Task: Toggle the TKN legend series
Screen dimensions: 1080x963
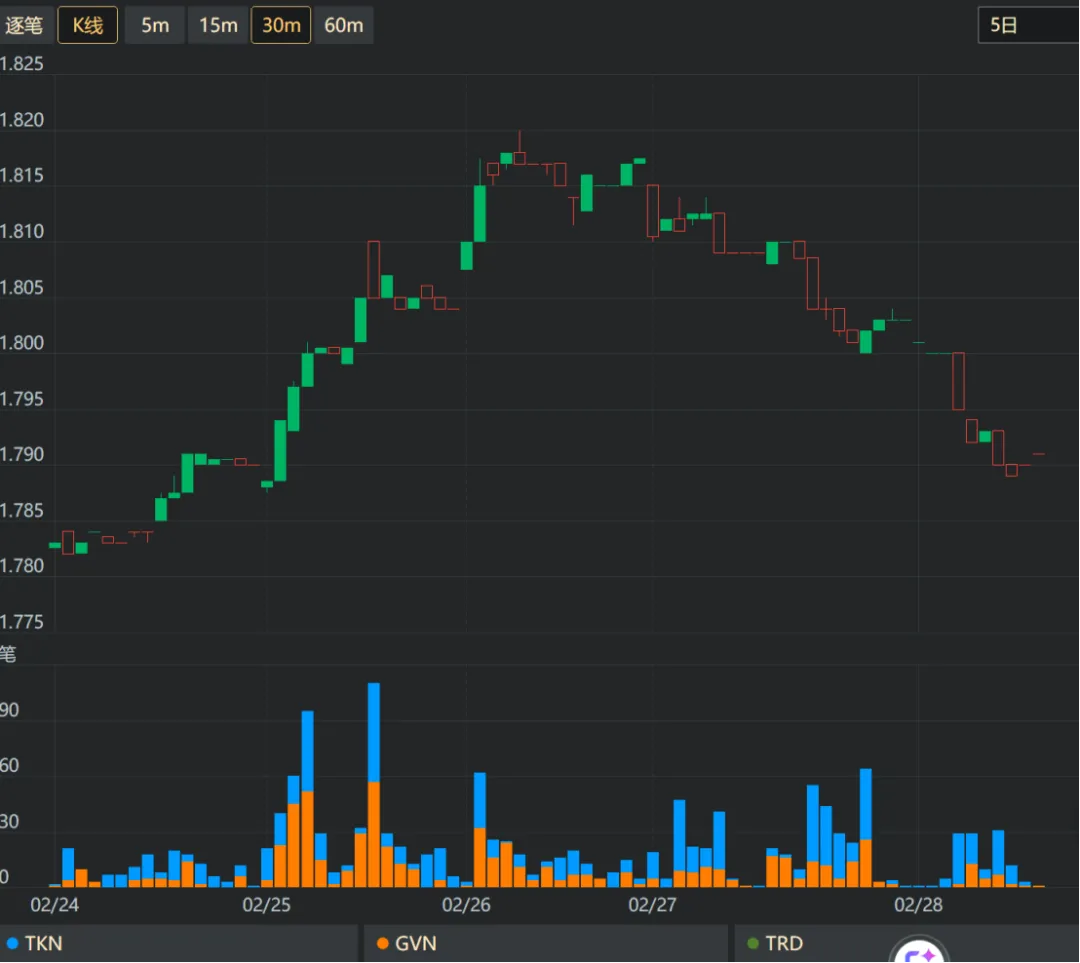Action: [x=178, y=943]
